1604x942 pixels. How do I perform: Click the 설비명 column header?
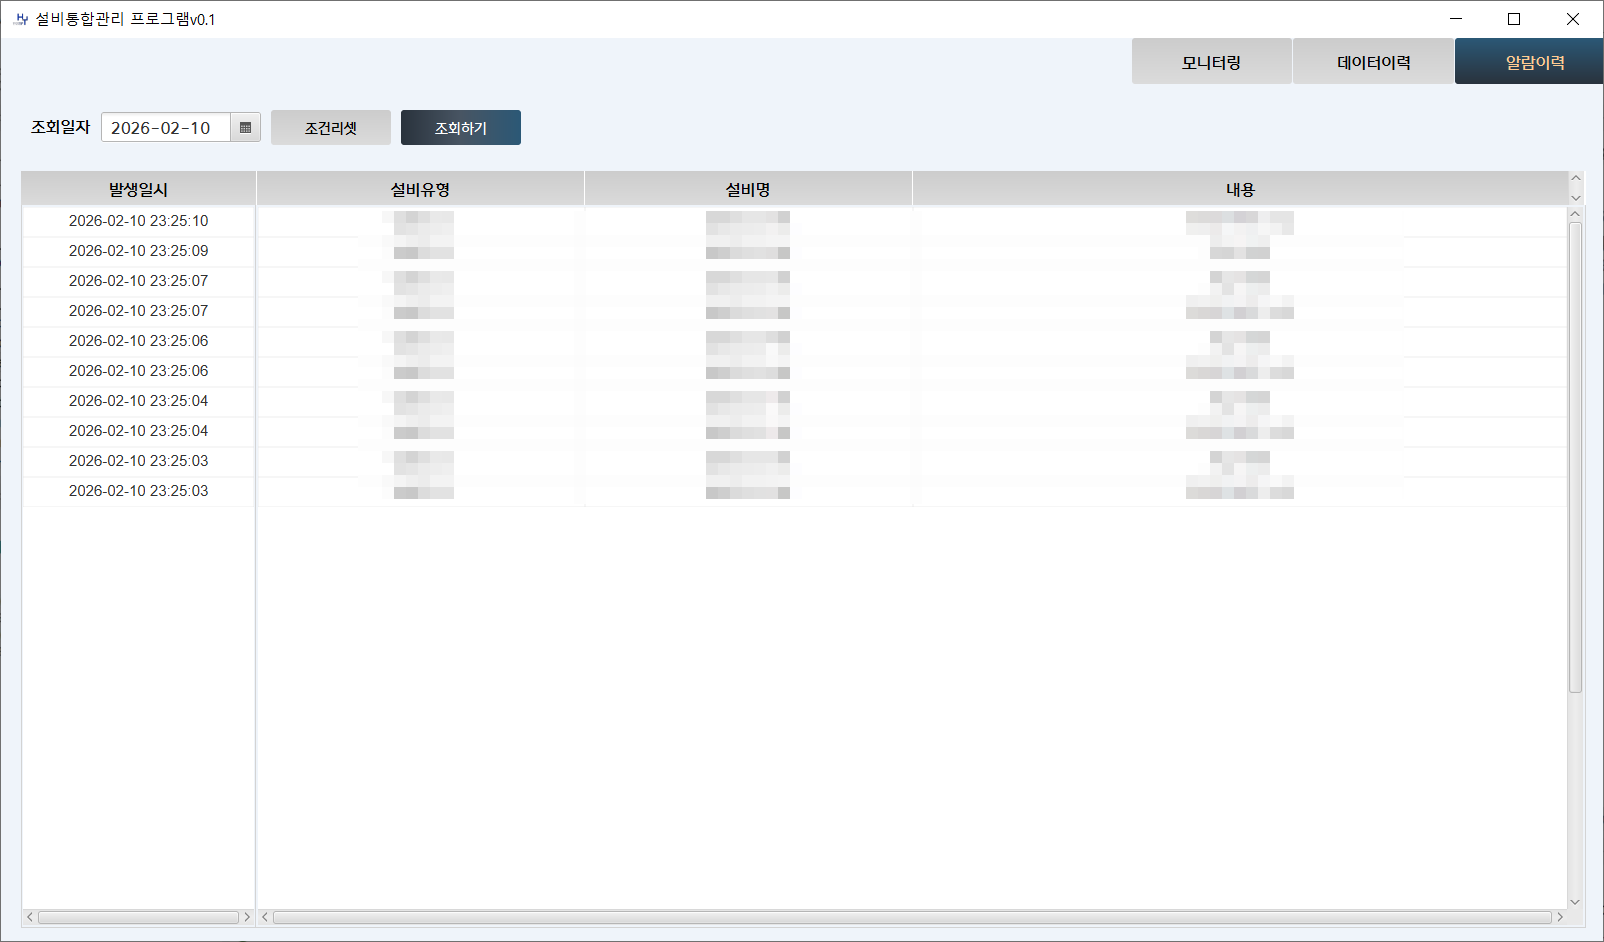[748, 189]
